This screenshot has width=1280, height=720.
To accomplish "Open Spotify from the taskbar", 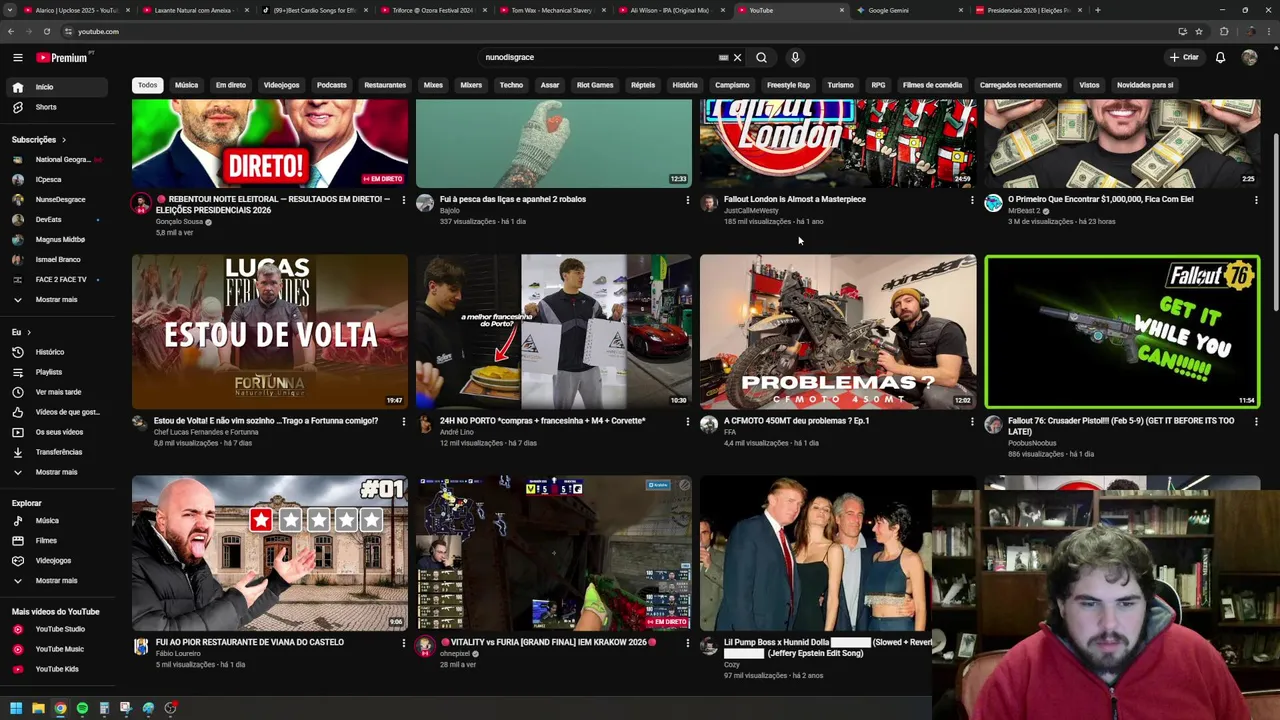I will click(82, 708).
